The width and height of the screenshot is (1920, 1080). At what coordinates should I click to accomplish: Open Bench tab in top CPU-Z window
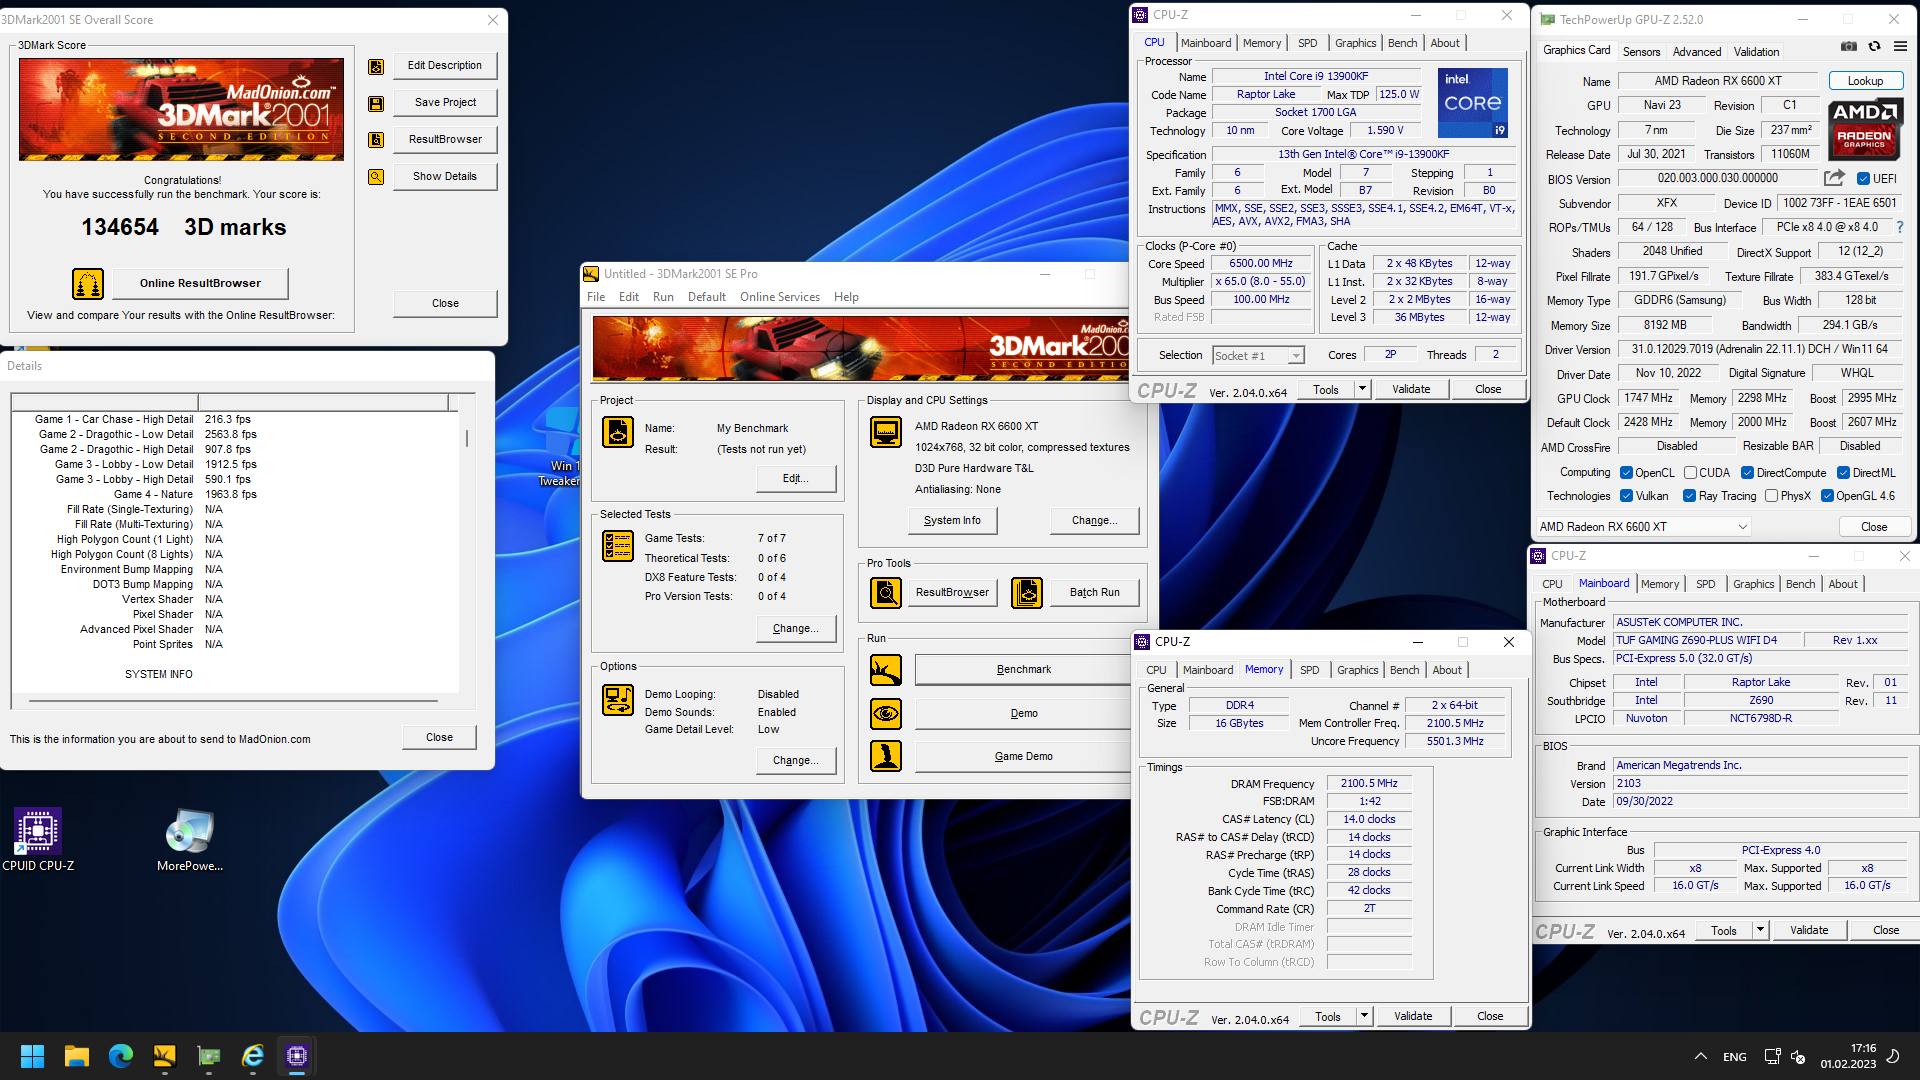1403,43
